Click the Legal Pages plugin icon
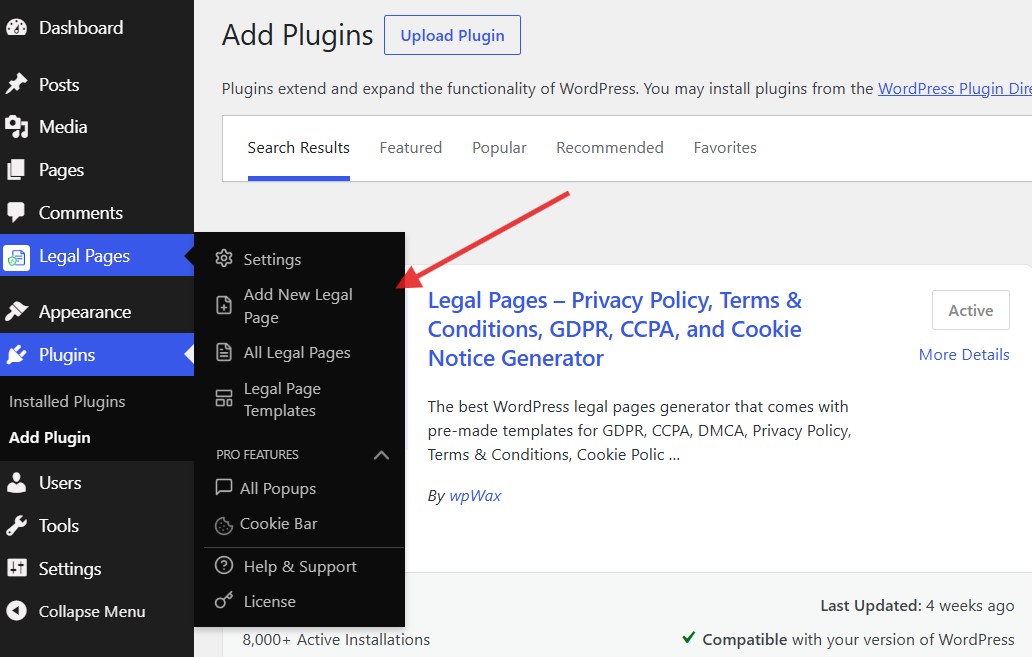Screen dimensions: 1032x657 pyautogui.click(x=16, y=257)
